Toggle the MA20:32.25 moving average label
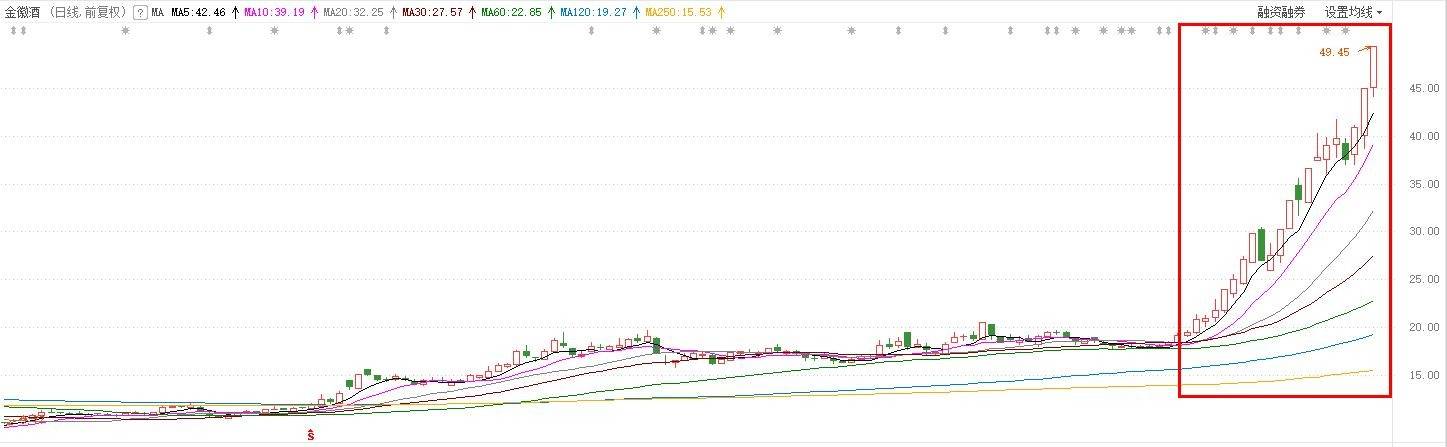 [353, 13]
